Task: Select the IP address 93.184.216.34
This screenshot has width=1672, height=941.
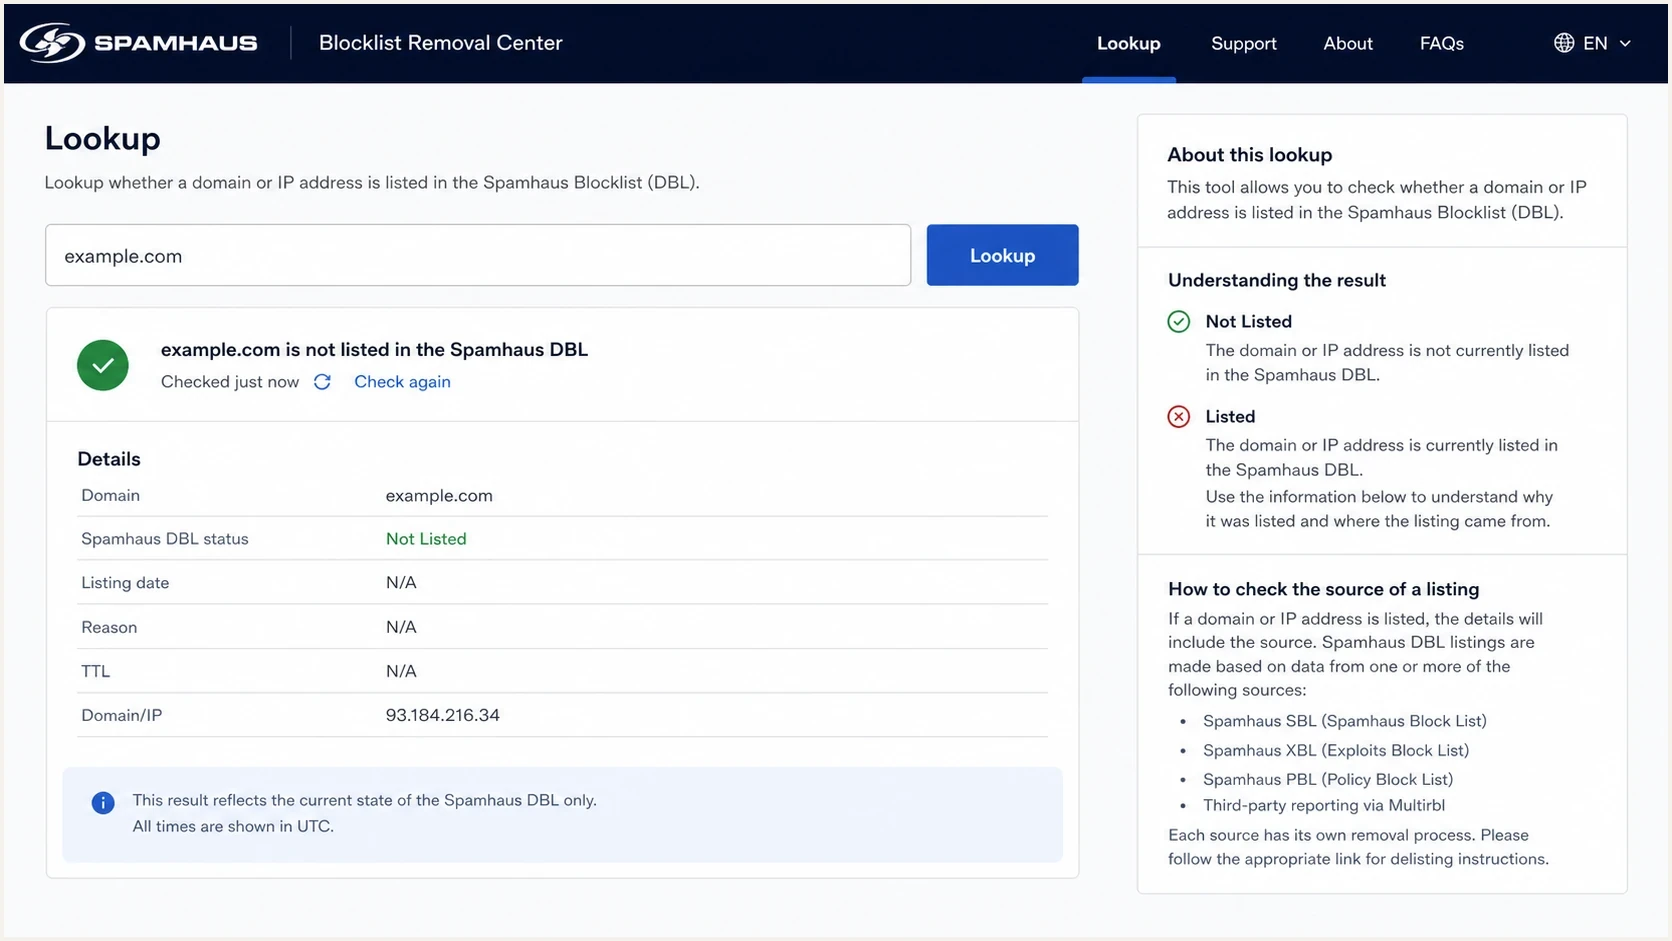Action: pos(443,715)
